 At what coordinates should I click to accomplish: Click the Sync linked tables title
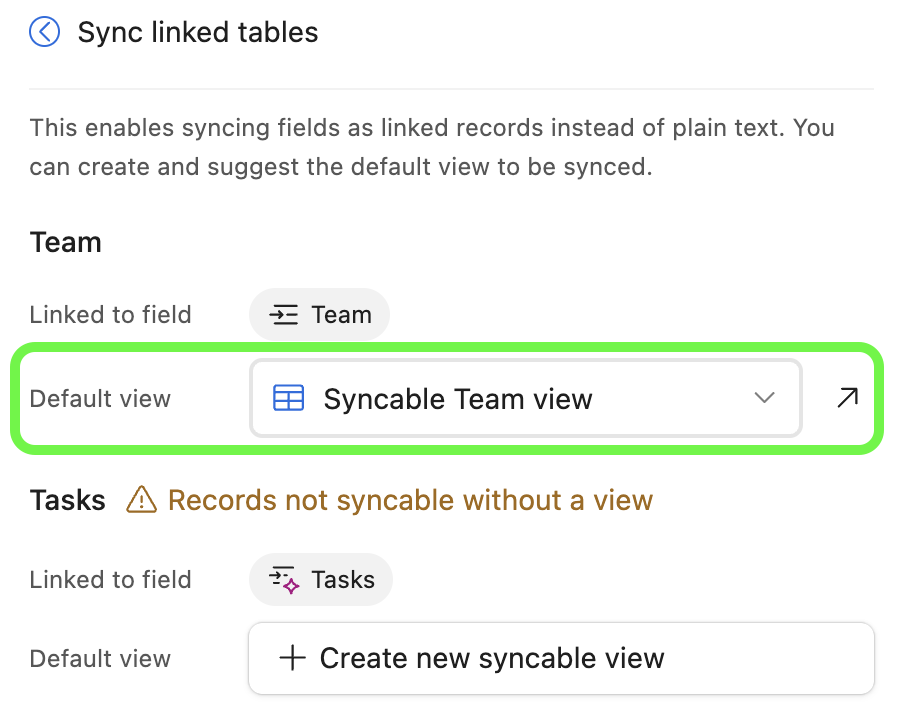(x=198, y=32)
